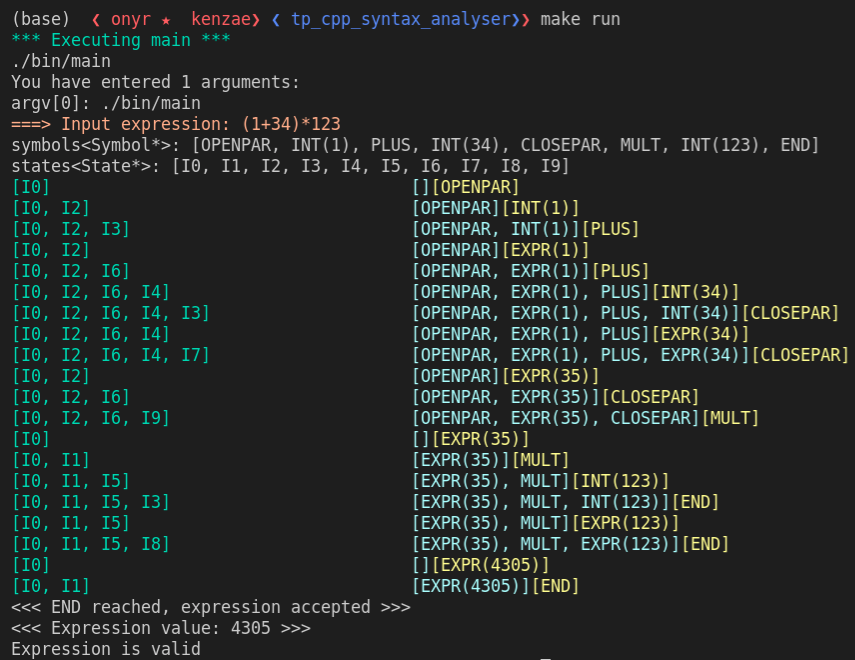
Task: Click the '[I0, I2, I3]' state stack
Action: 71,229
